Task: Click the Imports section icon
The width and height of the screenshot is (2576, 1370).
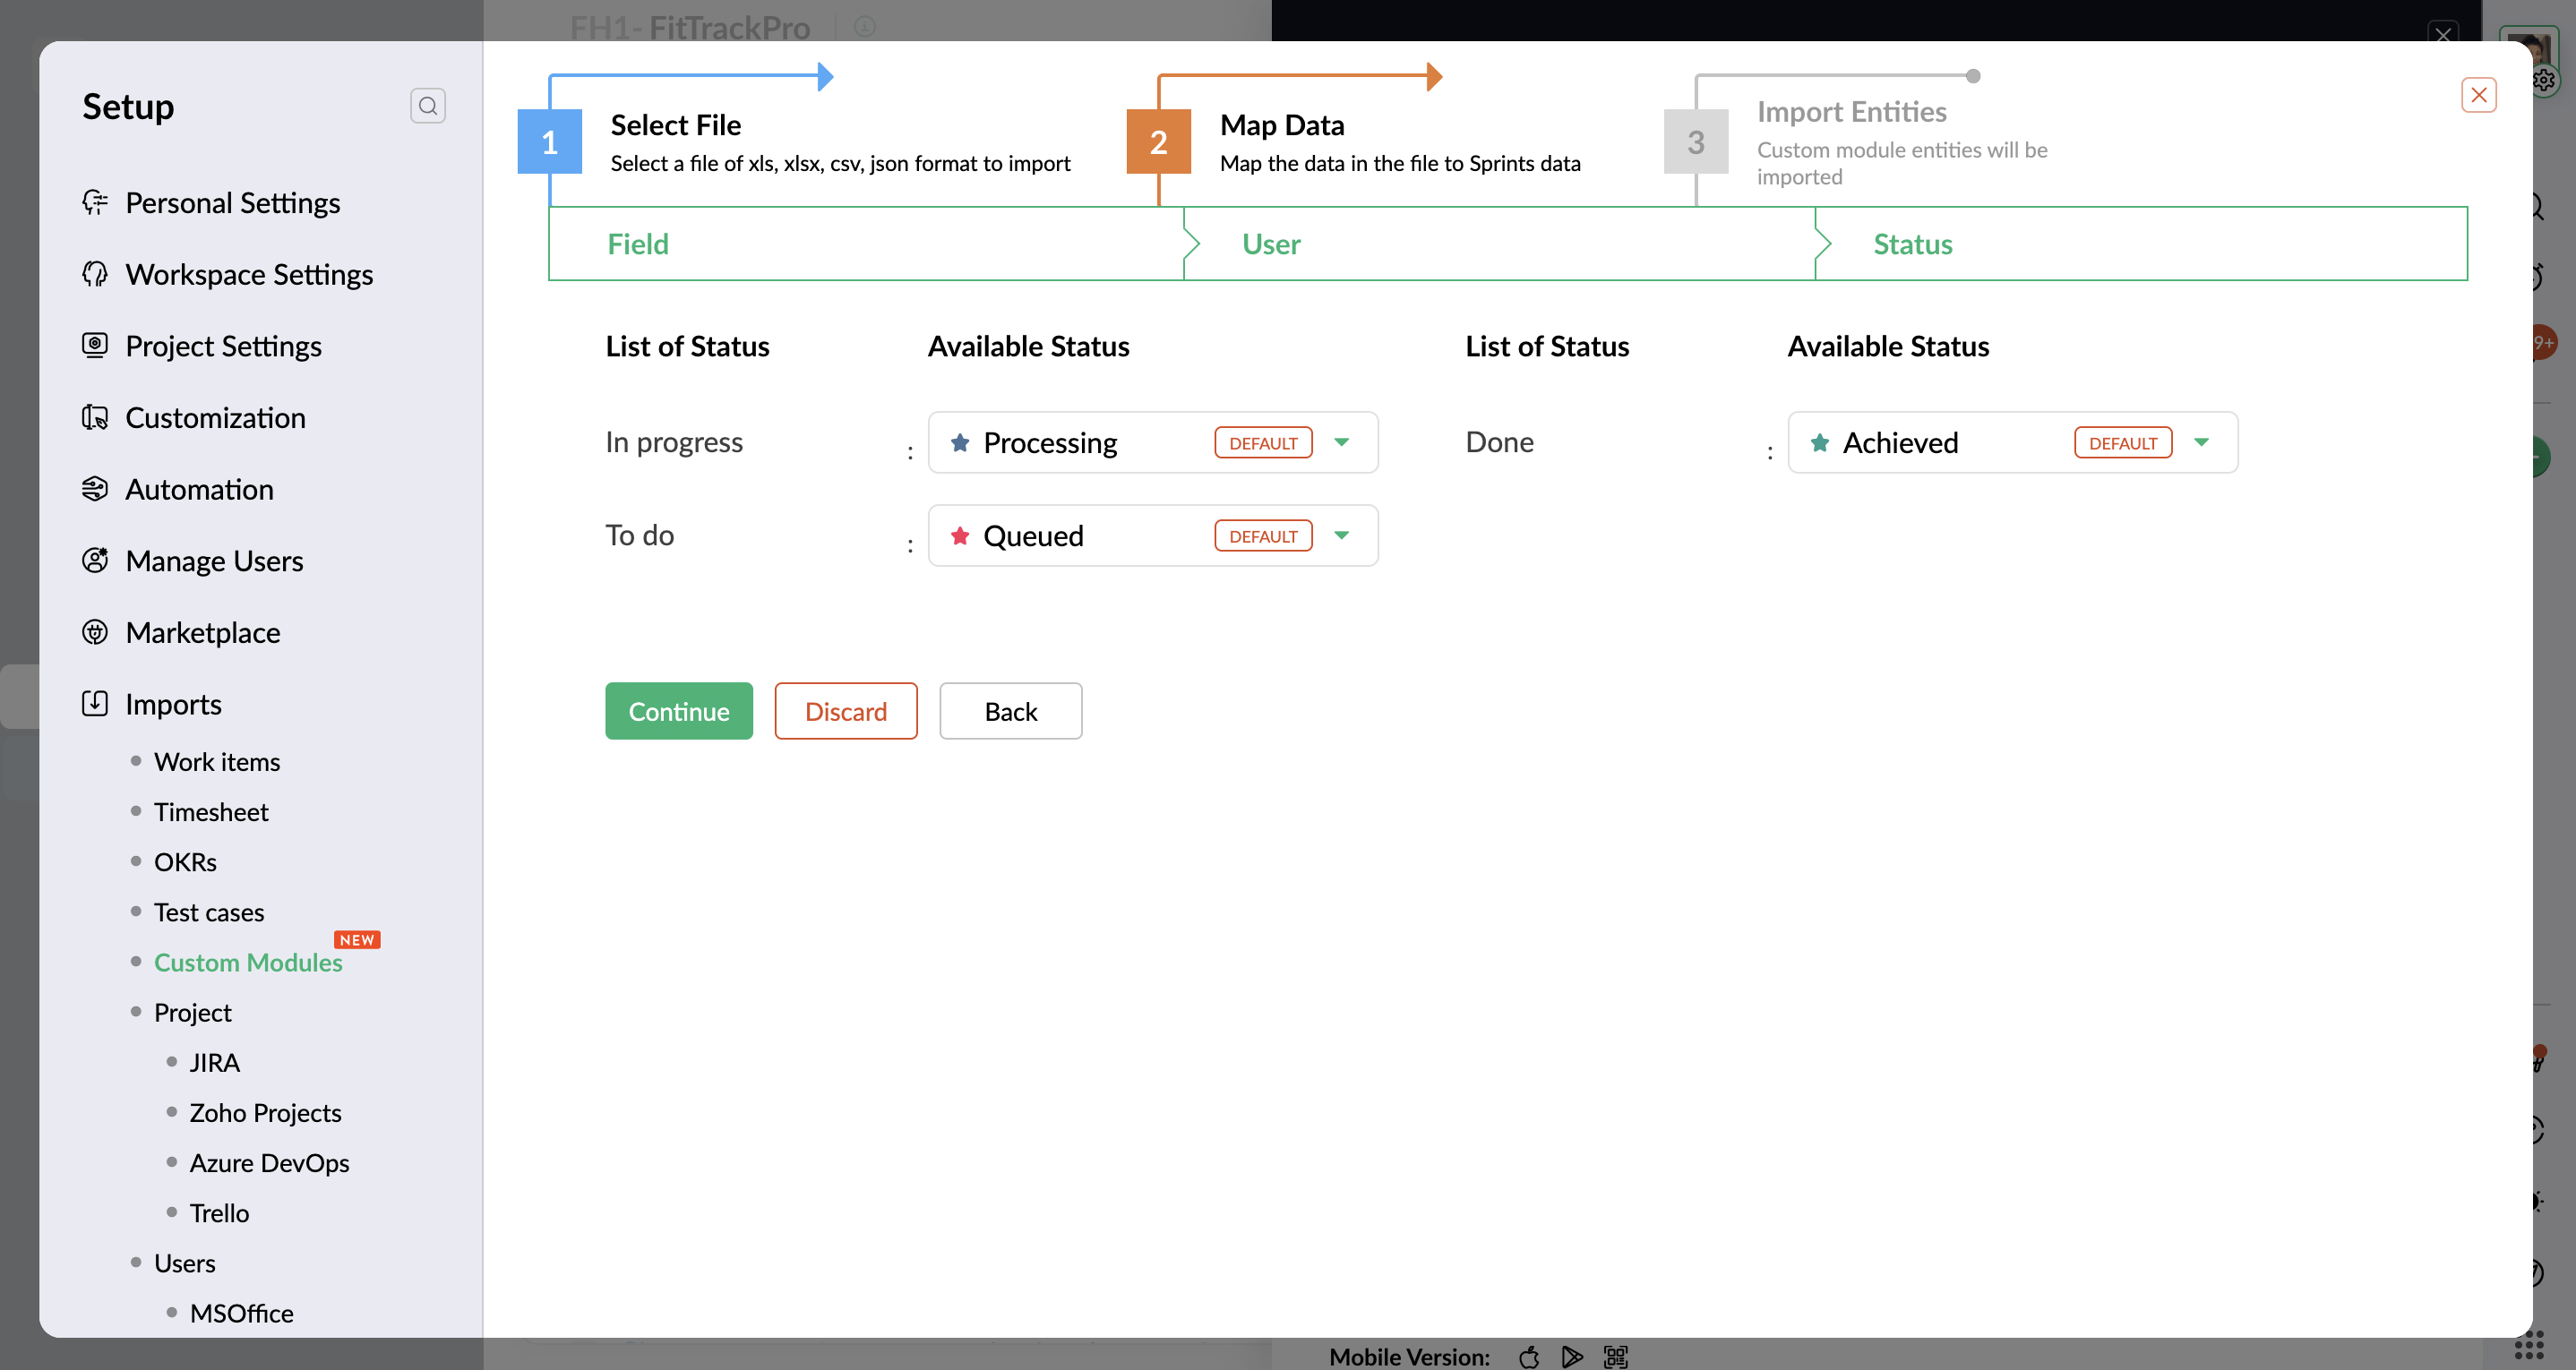Action: pos(95,704)
